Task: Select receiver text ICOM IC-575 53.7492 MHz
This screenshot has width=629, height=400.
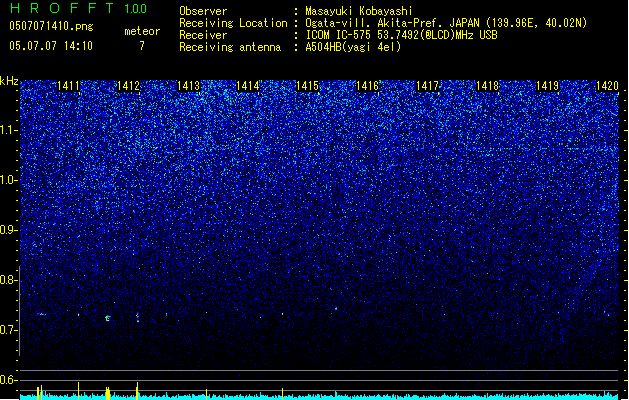Action: (x=401, y=35)
